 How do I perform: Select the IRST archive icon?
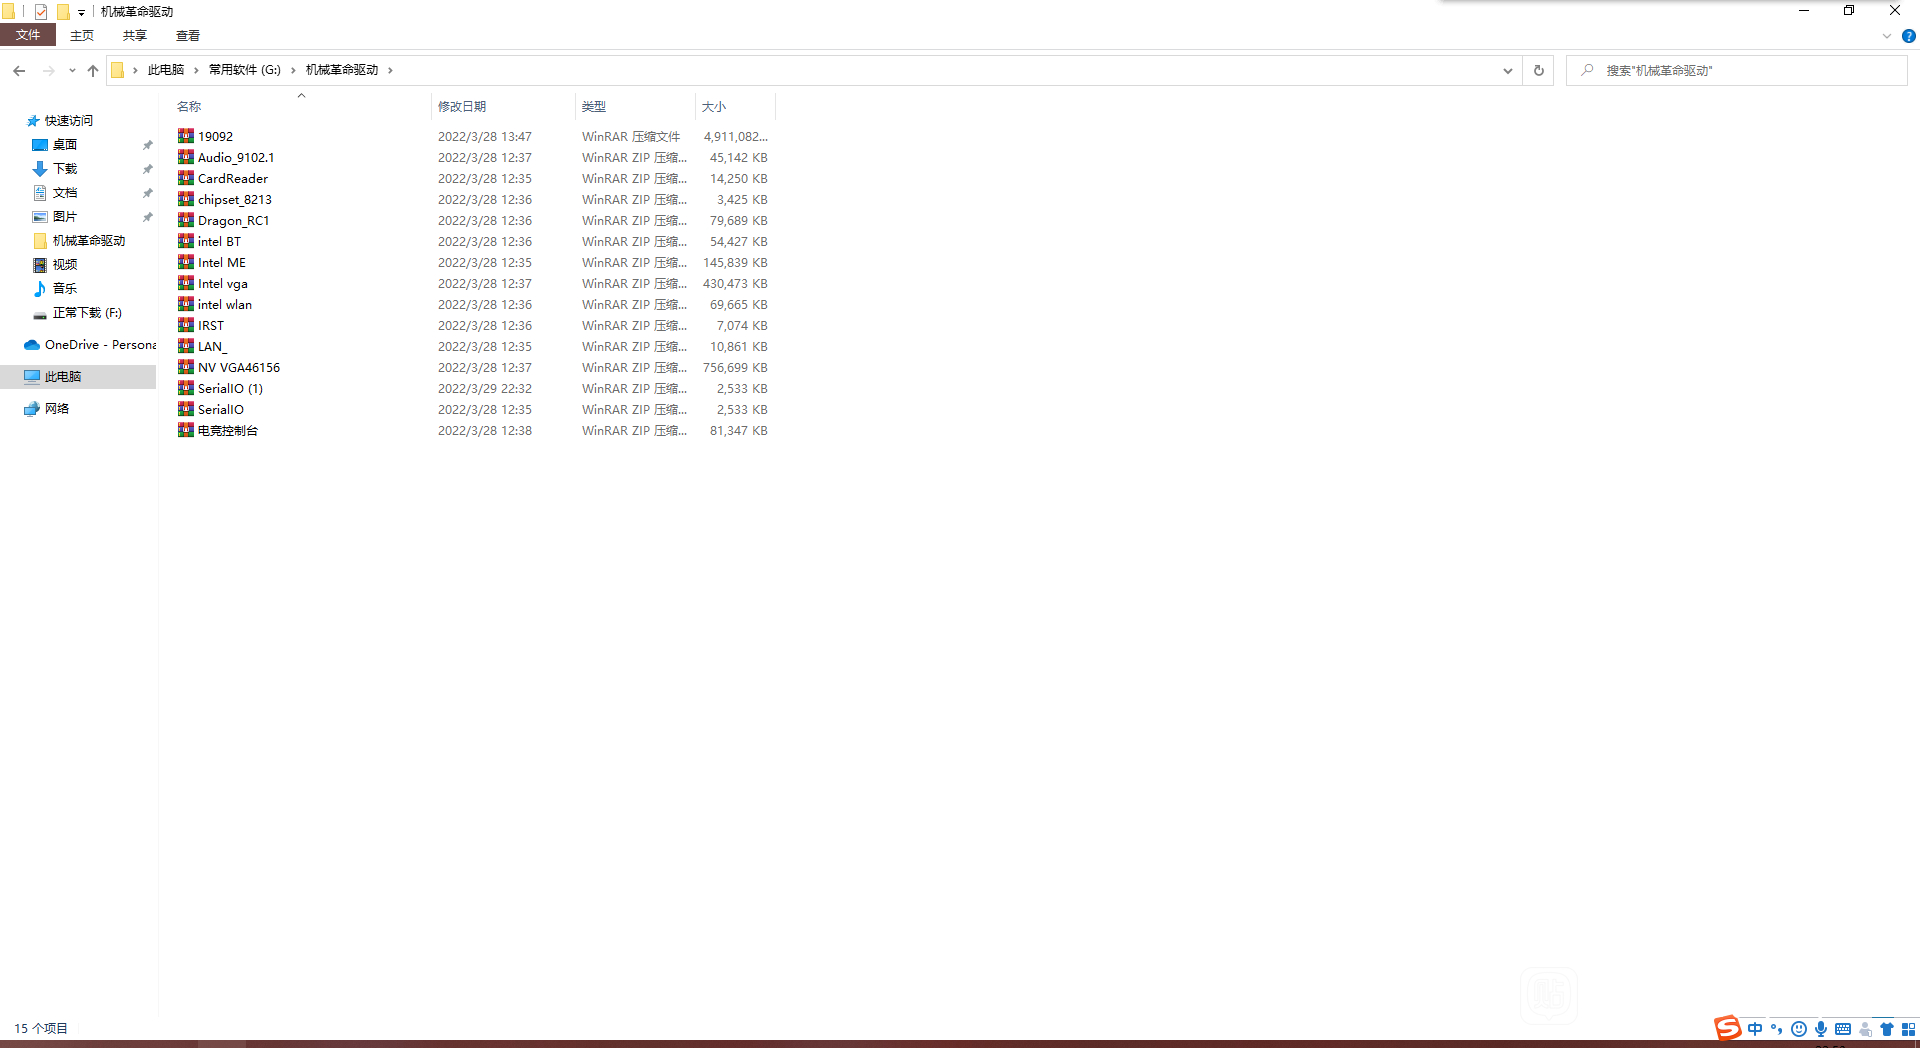[x=186, y=325]
